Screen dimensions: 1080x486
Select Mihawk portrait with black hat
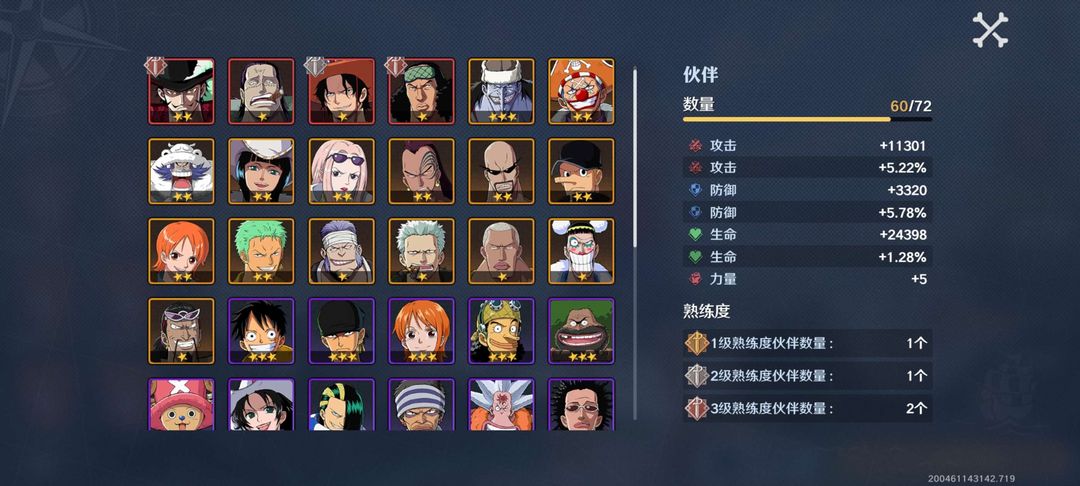[181, 91]
